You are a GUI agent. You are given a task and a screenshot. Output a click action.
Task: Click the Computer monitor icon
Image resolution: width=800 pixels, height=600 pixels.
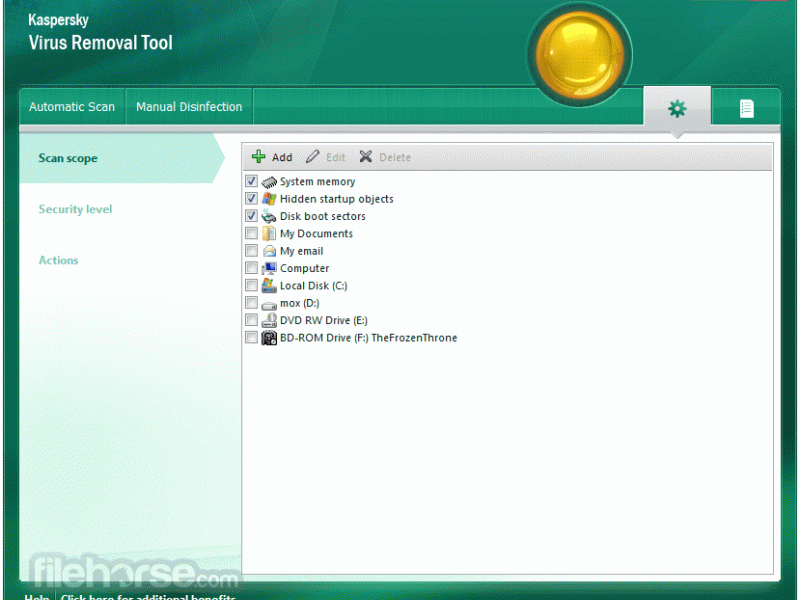click(x=269, y=268)
